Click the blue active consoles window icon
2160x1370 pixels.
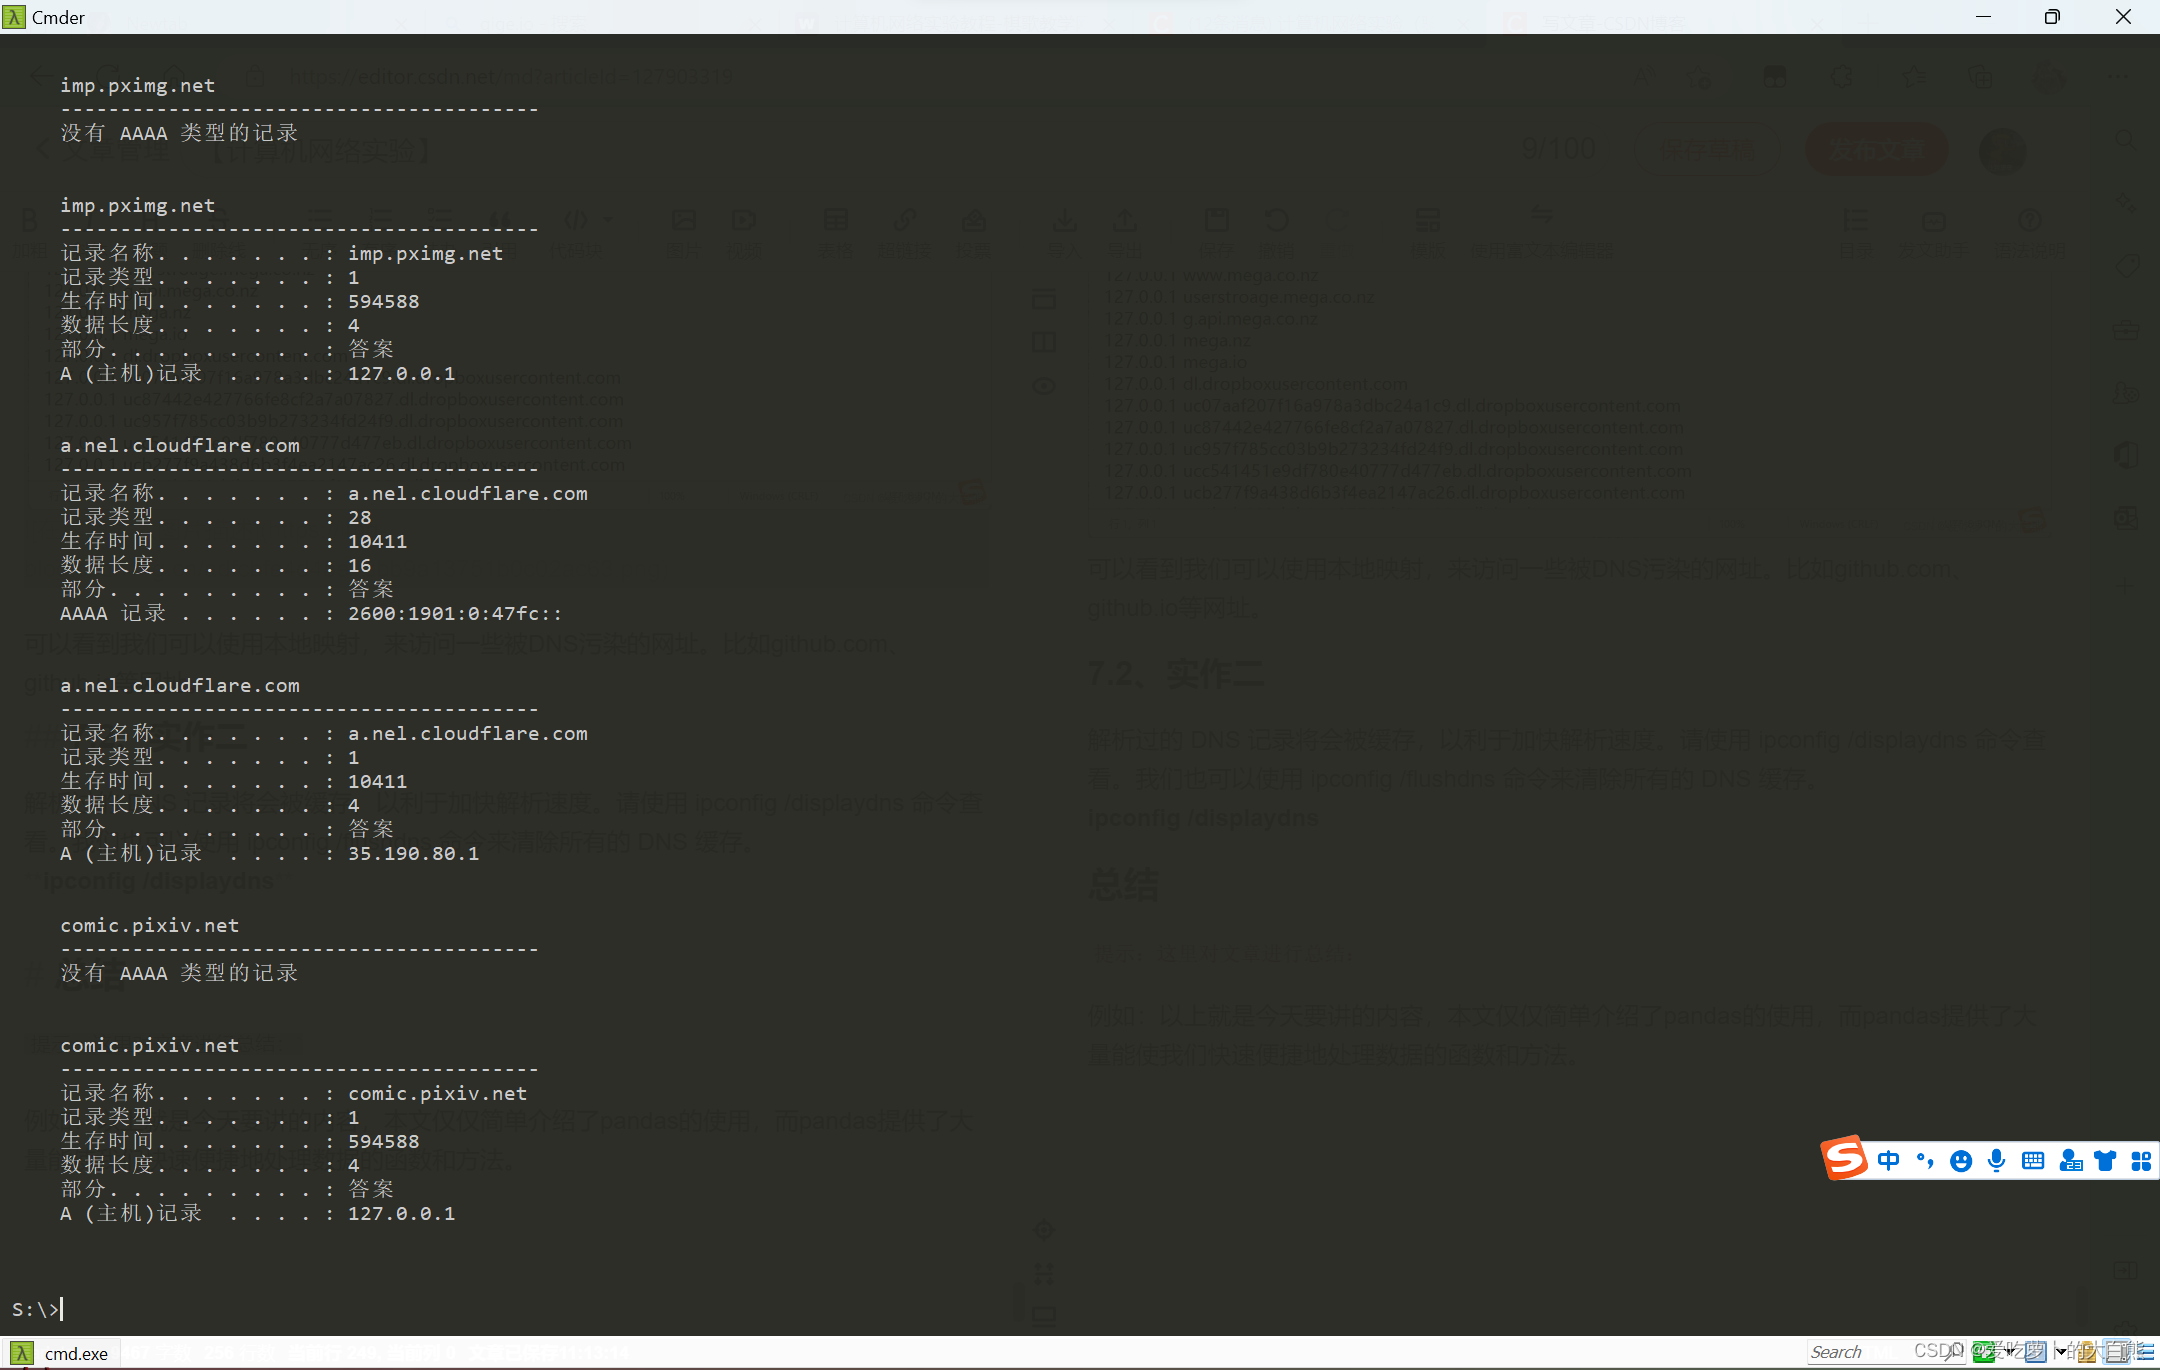2035,1352
